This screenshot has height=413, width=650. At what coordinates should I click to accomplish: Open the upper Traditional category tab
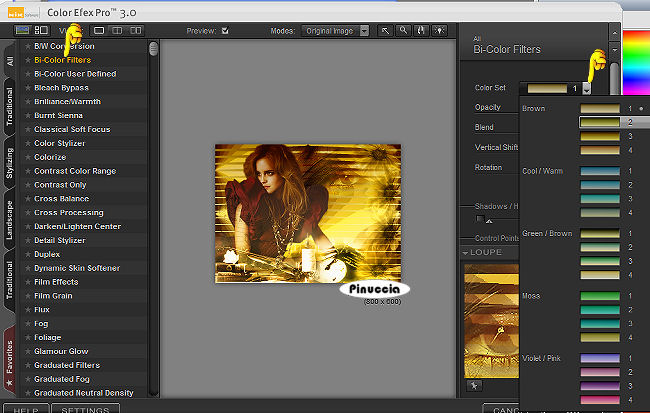pos(10,106)
